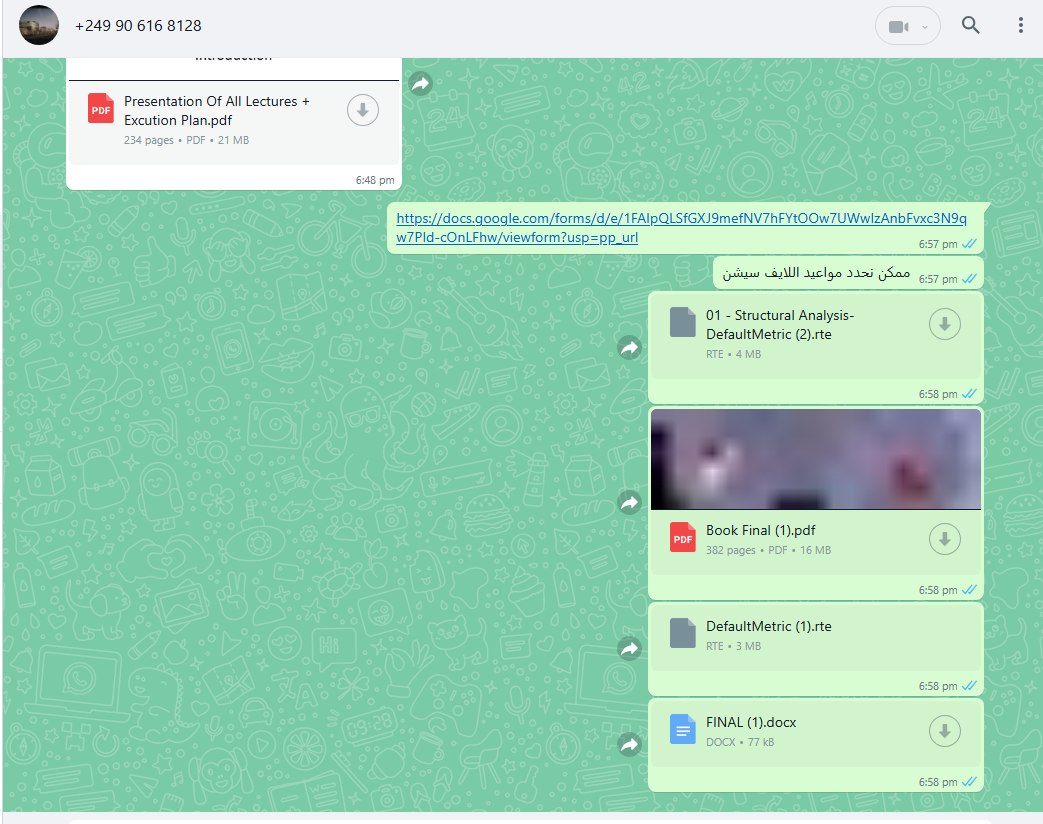This screenshot has width=1043, height=824.
Task: Click the contact number +249 90 616 8128
Action: (x=138, y=25)
